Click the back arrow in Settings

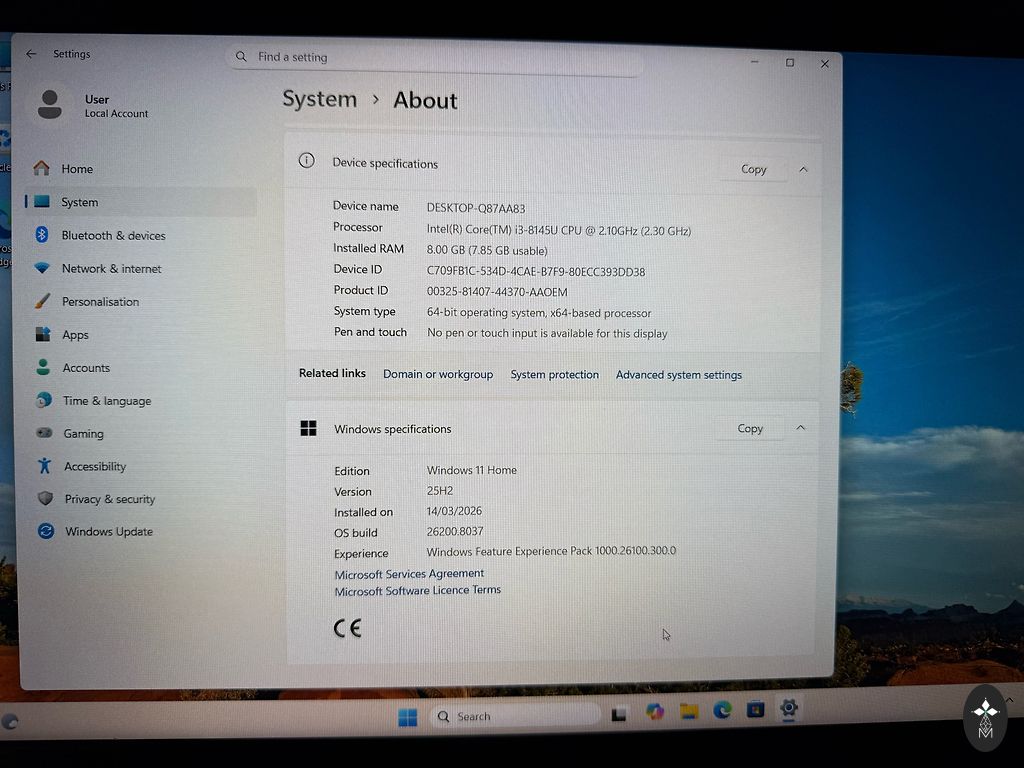click(31, 54)
